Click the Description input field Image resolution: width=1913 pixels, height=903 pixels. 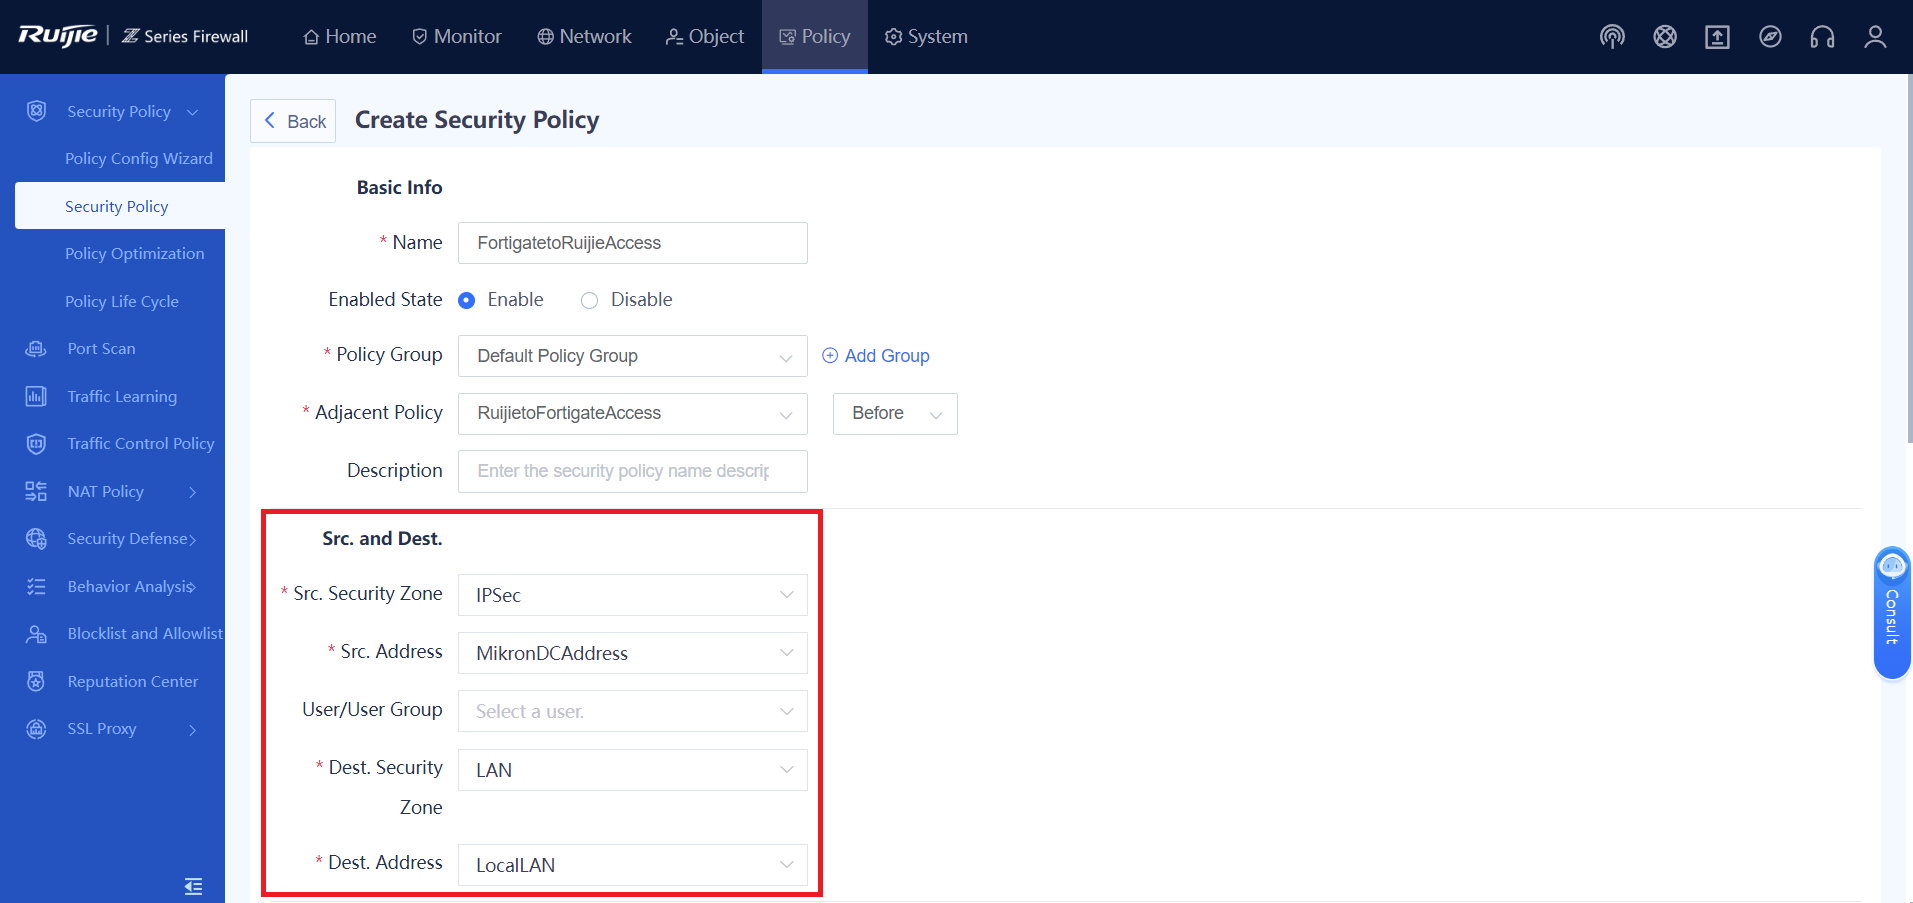click(633, 471)
